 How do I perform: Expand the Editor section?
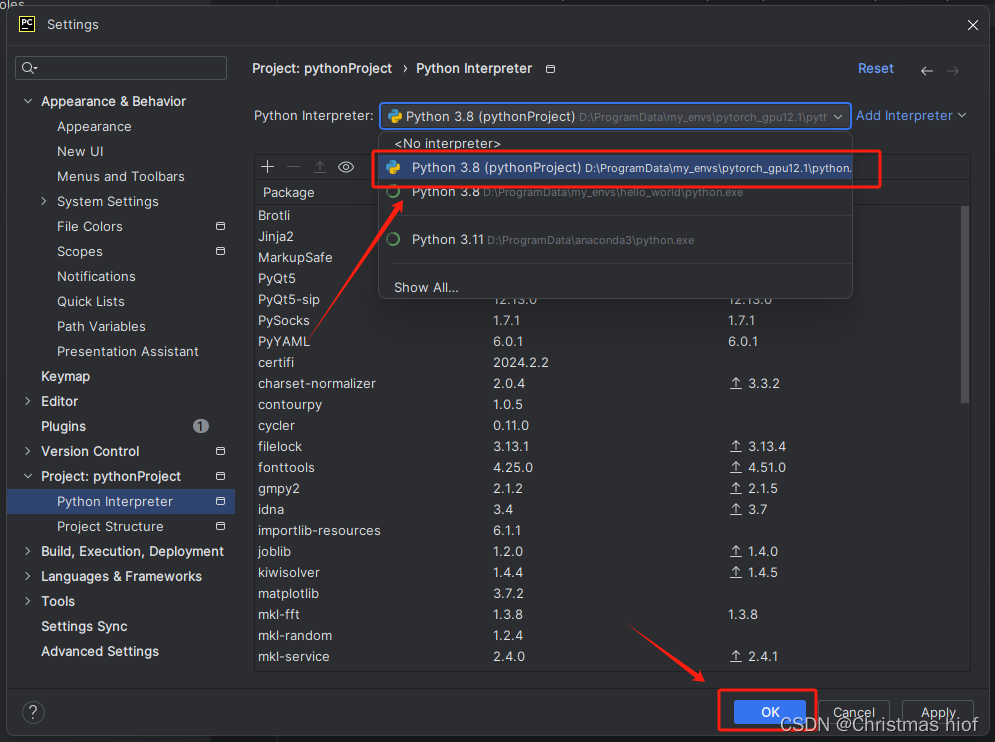[28, 401]
